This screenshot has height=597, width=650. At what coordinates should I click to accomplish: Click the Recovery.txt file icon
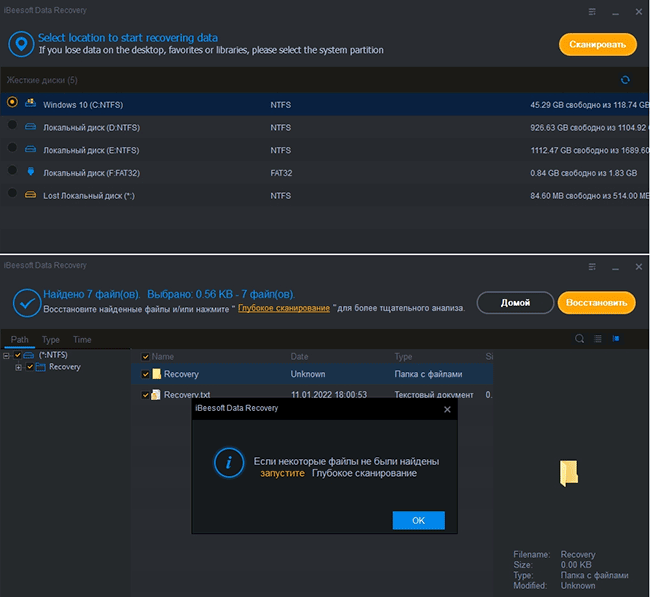click(155, 394)
